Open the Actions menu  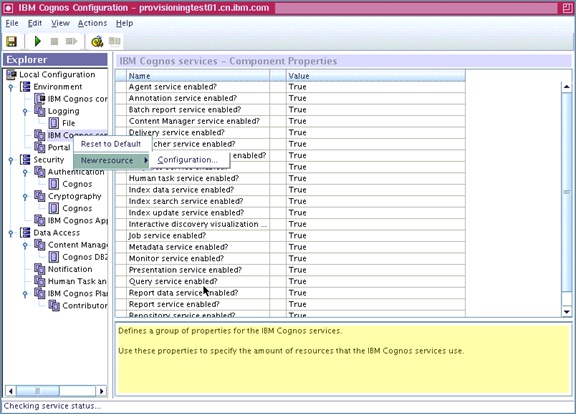pyautogui.click(x=92, y=23)
